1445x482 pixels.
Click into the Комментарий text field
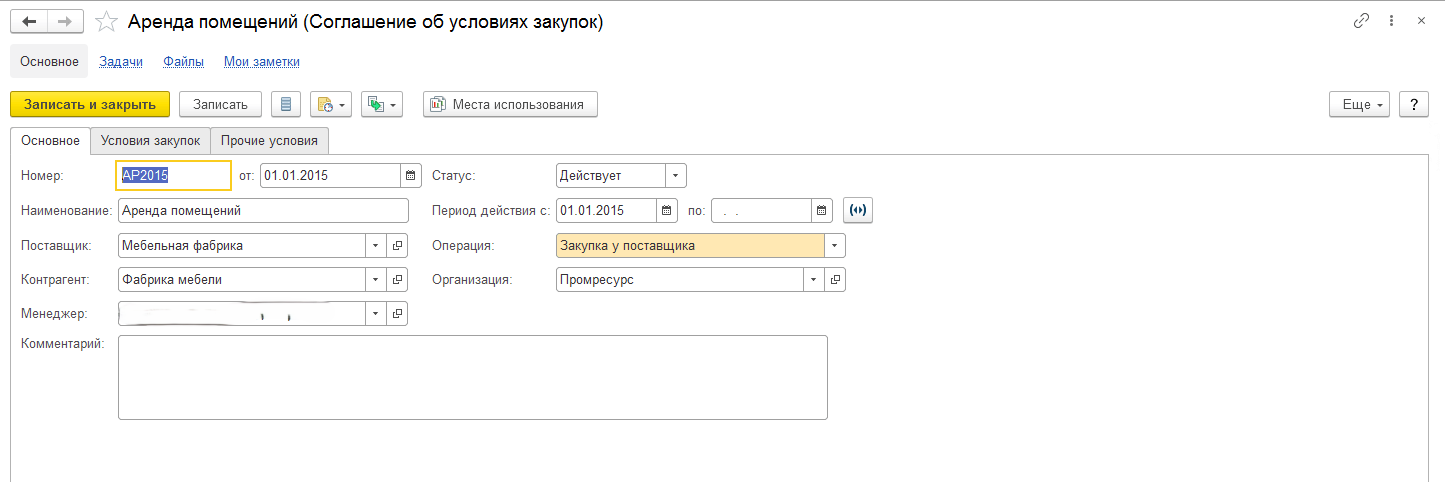(x=472, y=377)
